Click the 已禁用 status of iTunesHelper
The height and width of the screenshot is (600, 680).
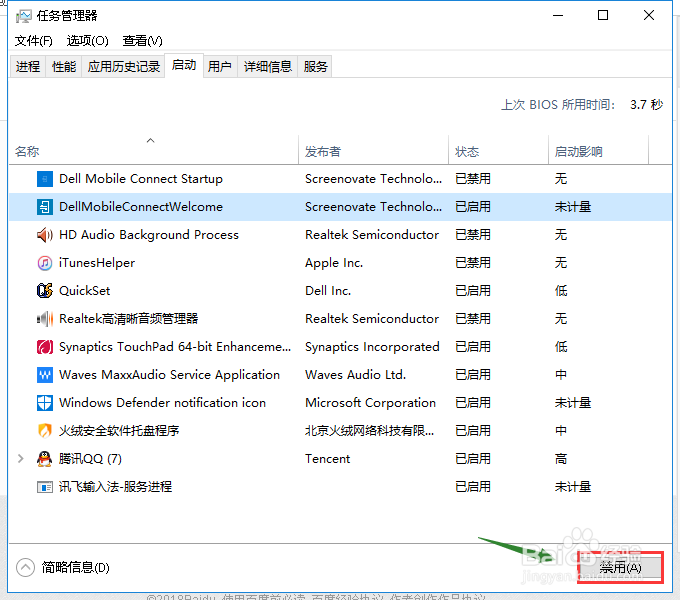click(473, 263)
